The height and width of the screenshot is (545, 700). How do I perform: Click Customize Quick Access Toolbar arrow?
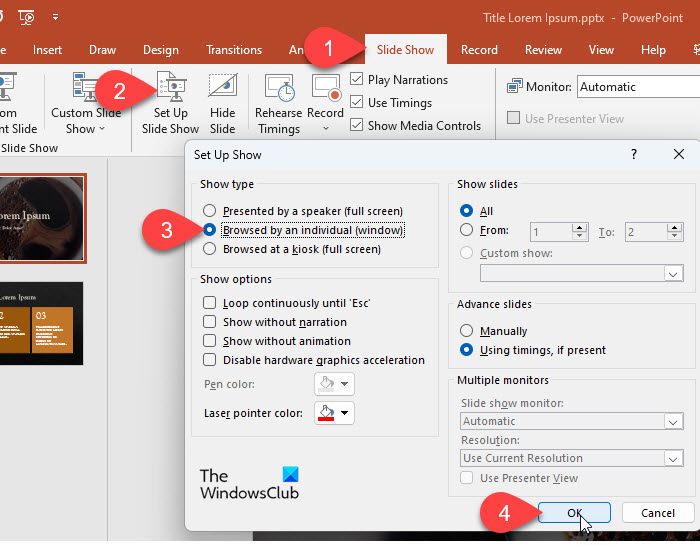tap(55, 17)
